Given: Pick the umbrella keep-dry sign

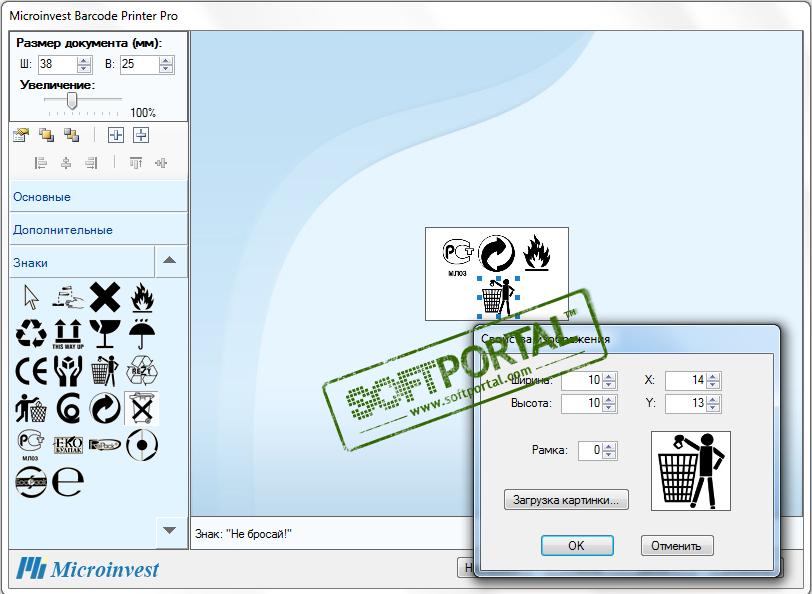Looking at the screenshot, I should tap(141, 334).
